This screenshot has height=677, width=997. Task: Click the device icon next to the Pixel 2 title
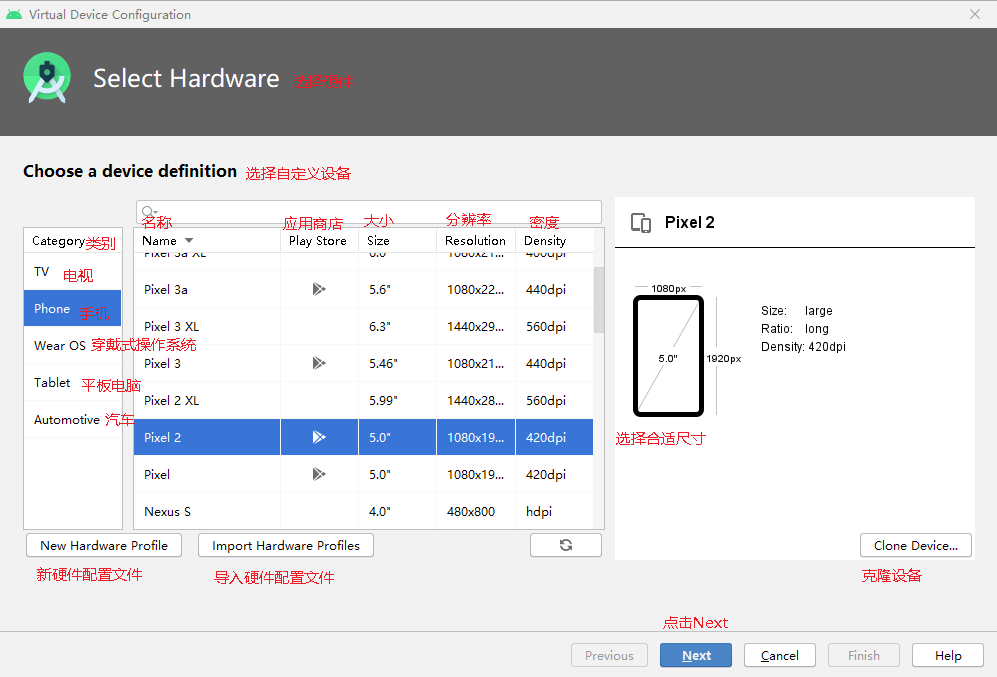641,222
